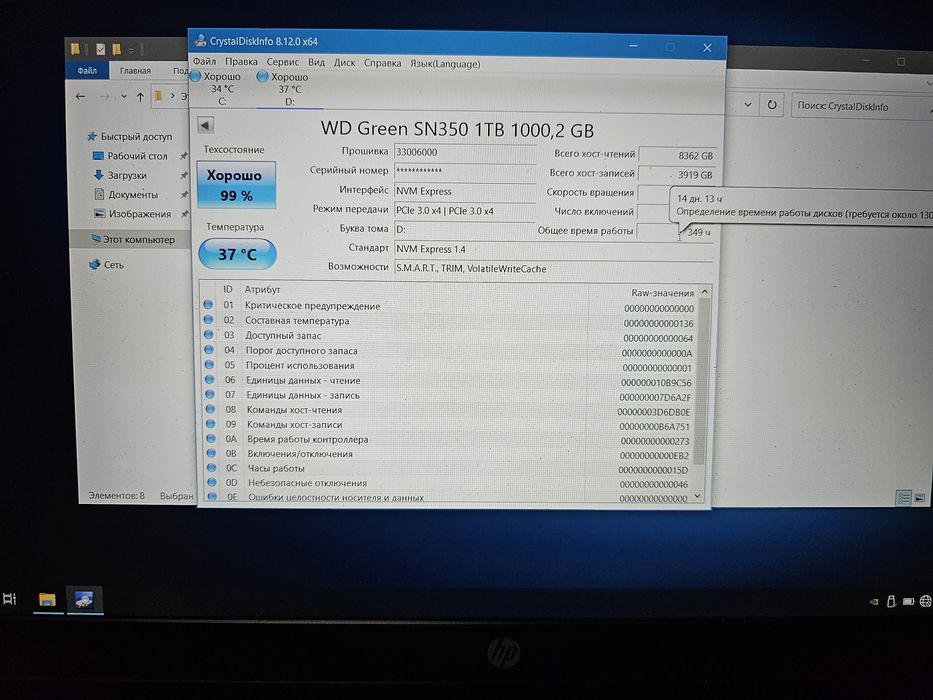Click status circle of attribute 03 Доступный запас
This screenshot has width=933, height=700.
click(208, 335)
